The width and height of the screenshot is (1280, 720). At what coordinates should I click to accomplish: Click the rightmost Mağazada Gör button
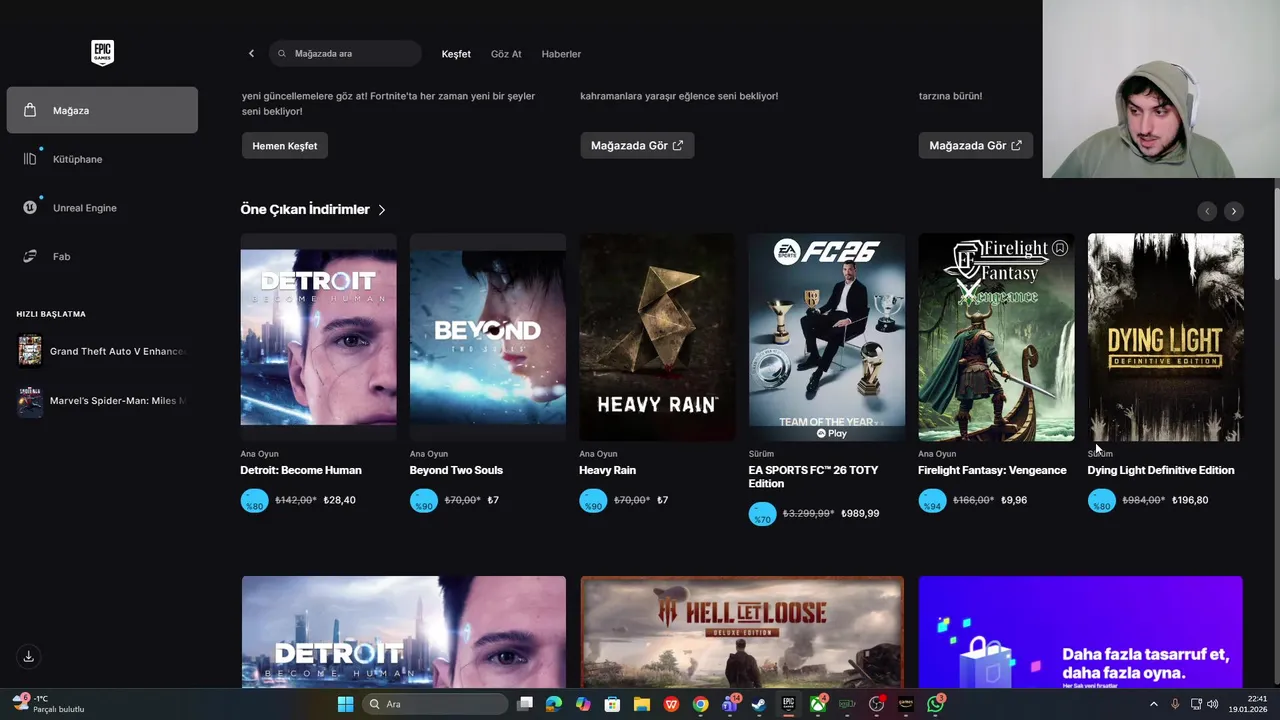pyautogui.click(x=976, y=146)
